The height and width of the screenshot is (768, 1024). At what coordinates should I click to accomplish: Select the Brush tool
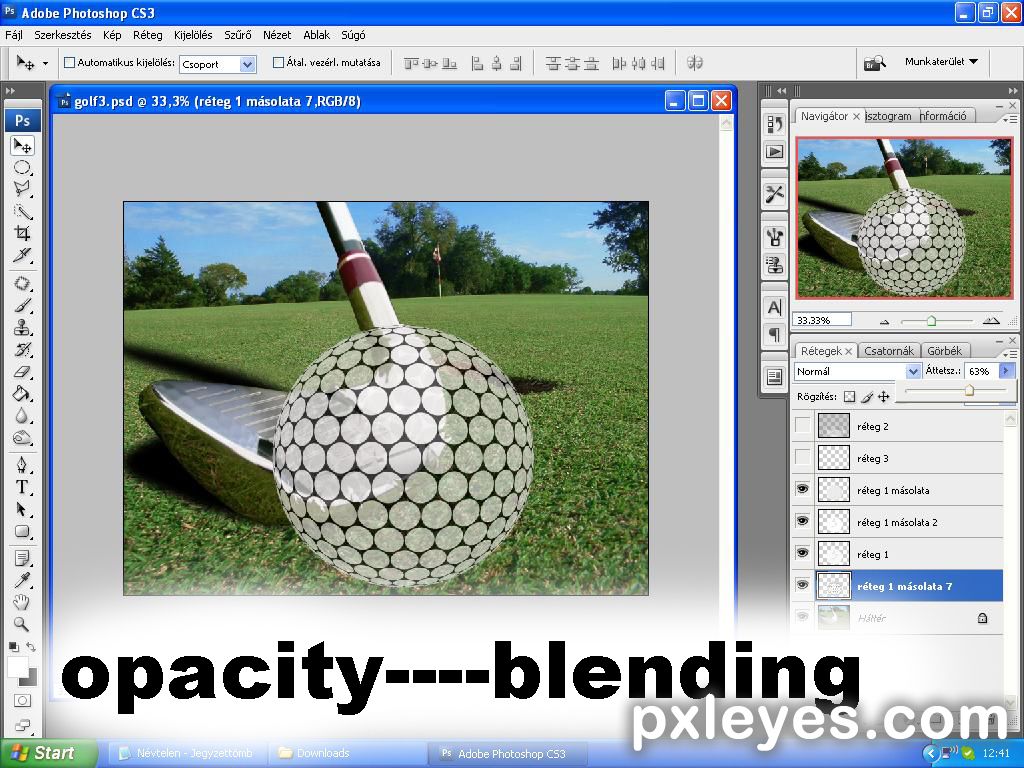point(23,306)
